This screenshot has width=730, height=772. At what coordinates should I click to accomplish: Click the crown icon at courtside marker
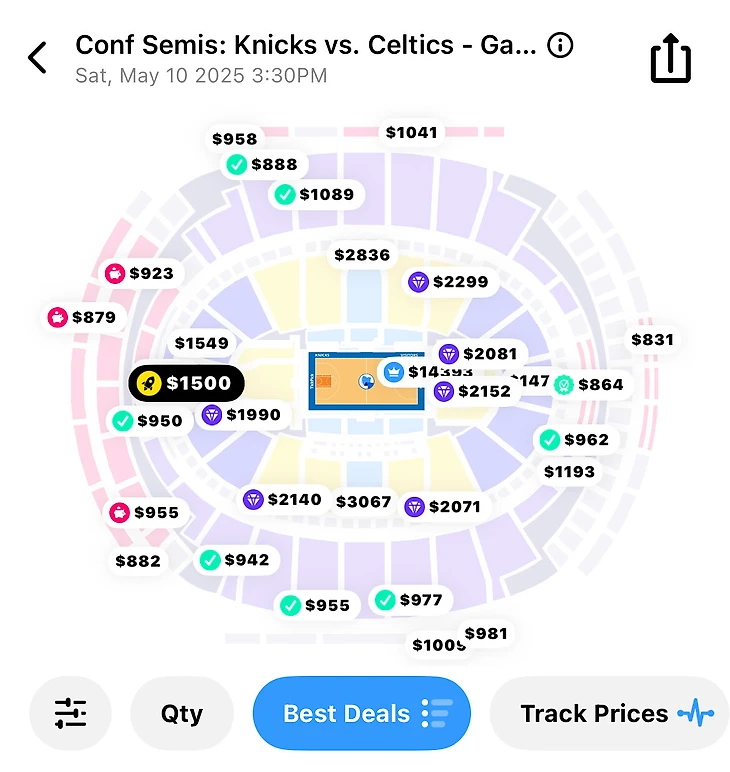(x=394, y=371)
